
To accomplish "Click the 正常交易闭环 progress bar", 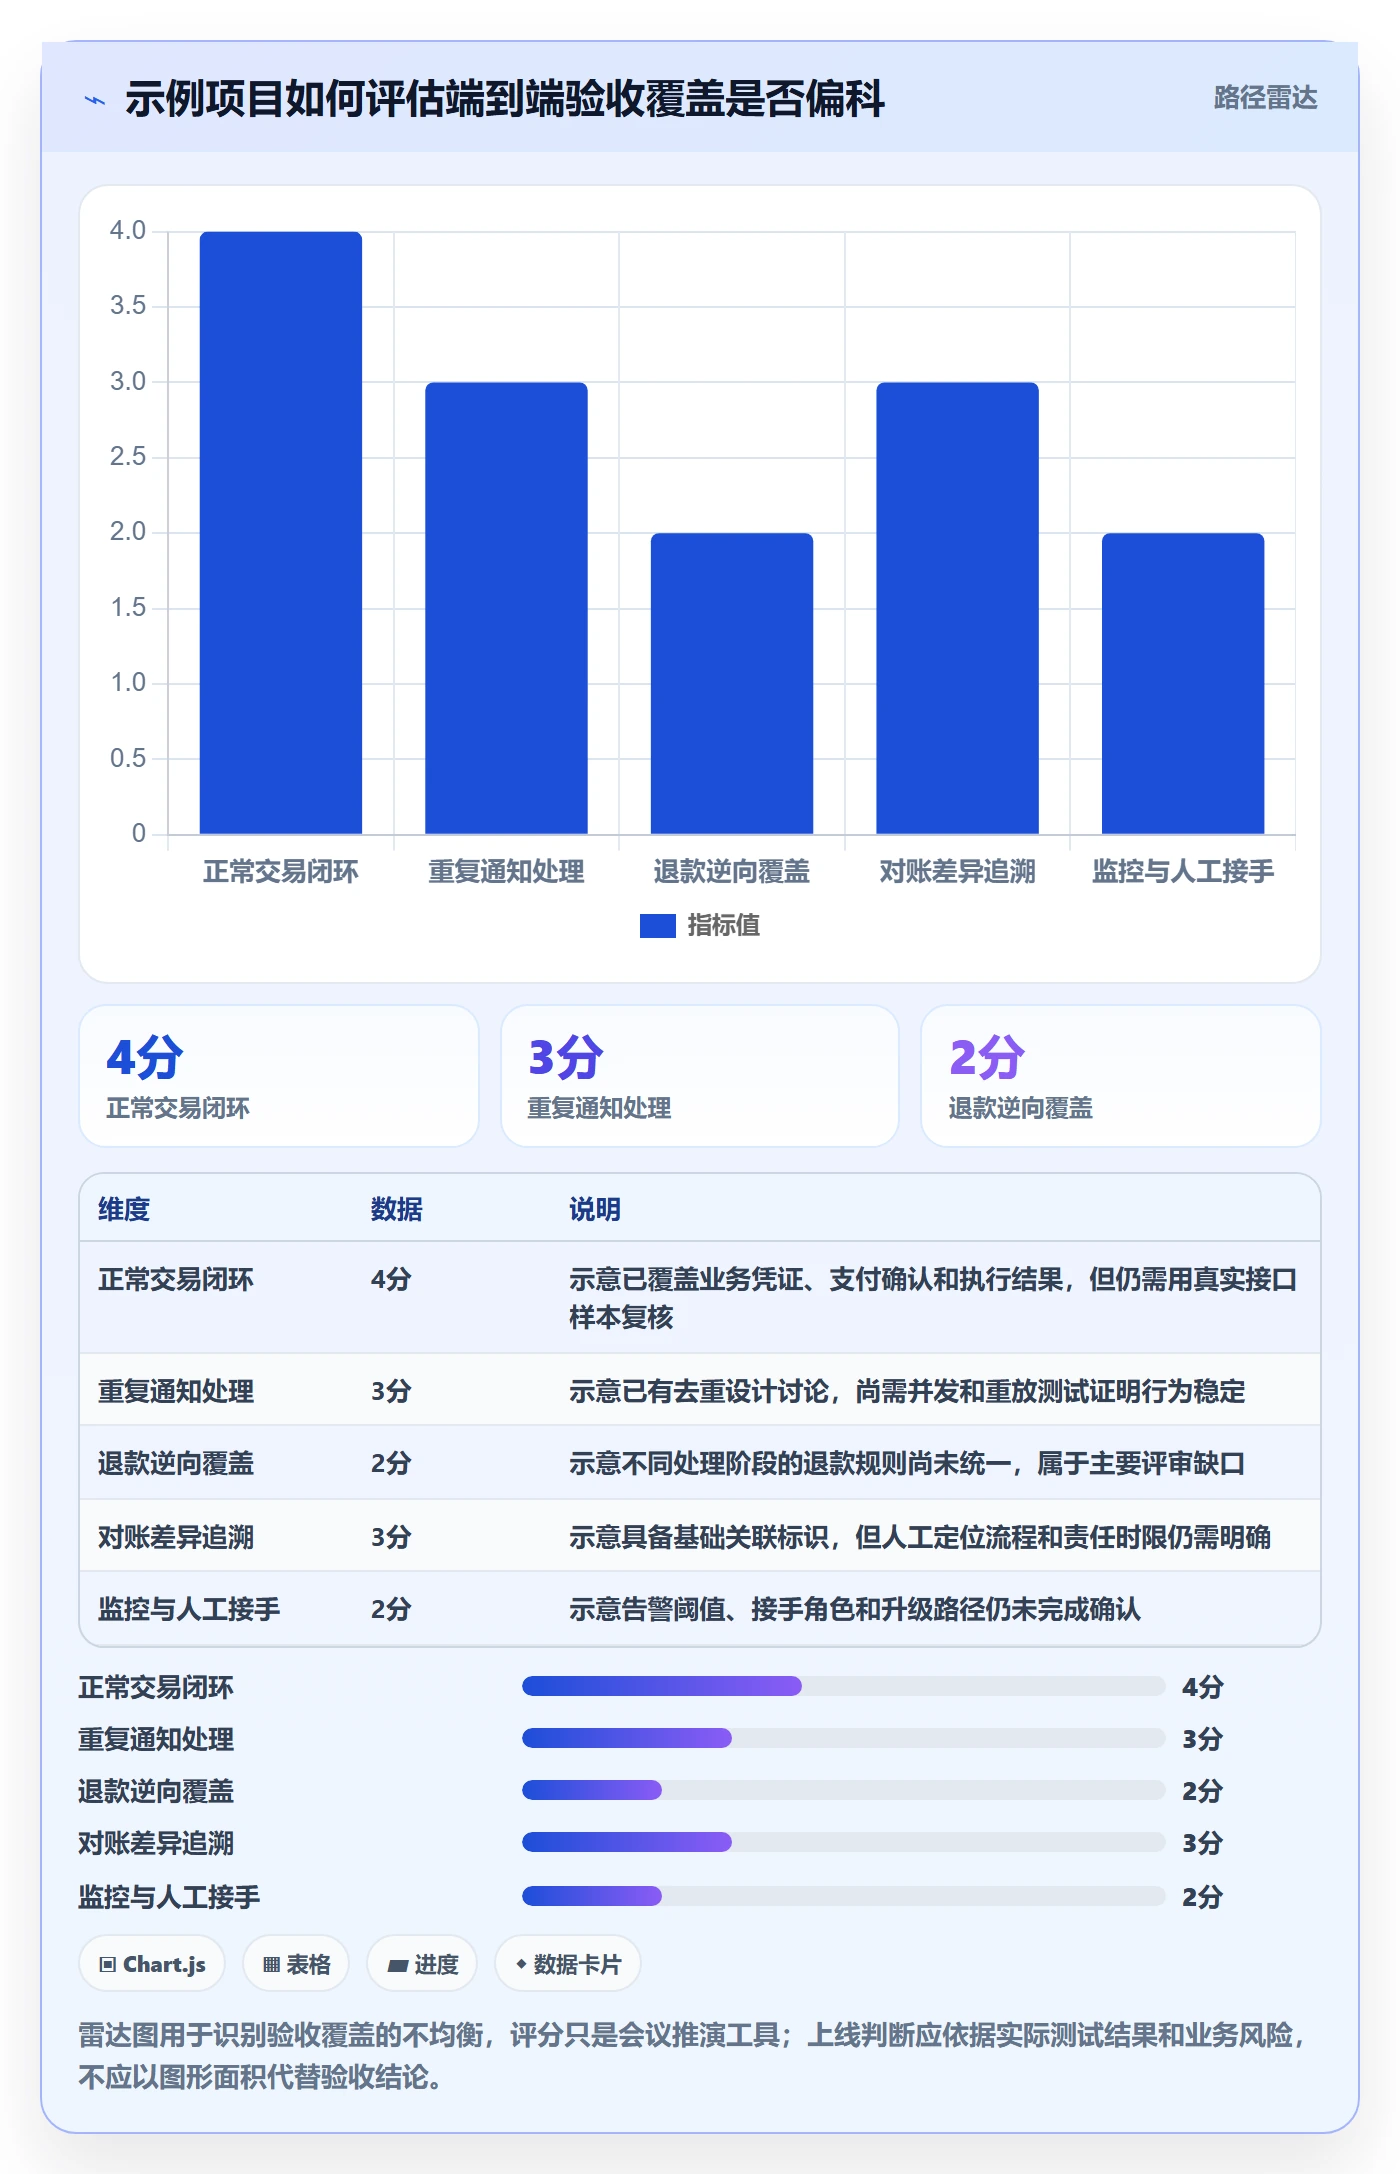I will [843, 1686].
